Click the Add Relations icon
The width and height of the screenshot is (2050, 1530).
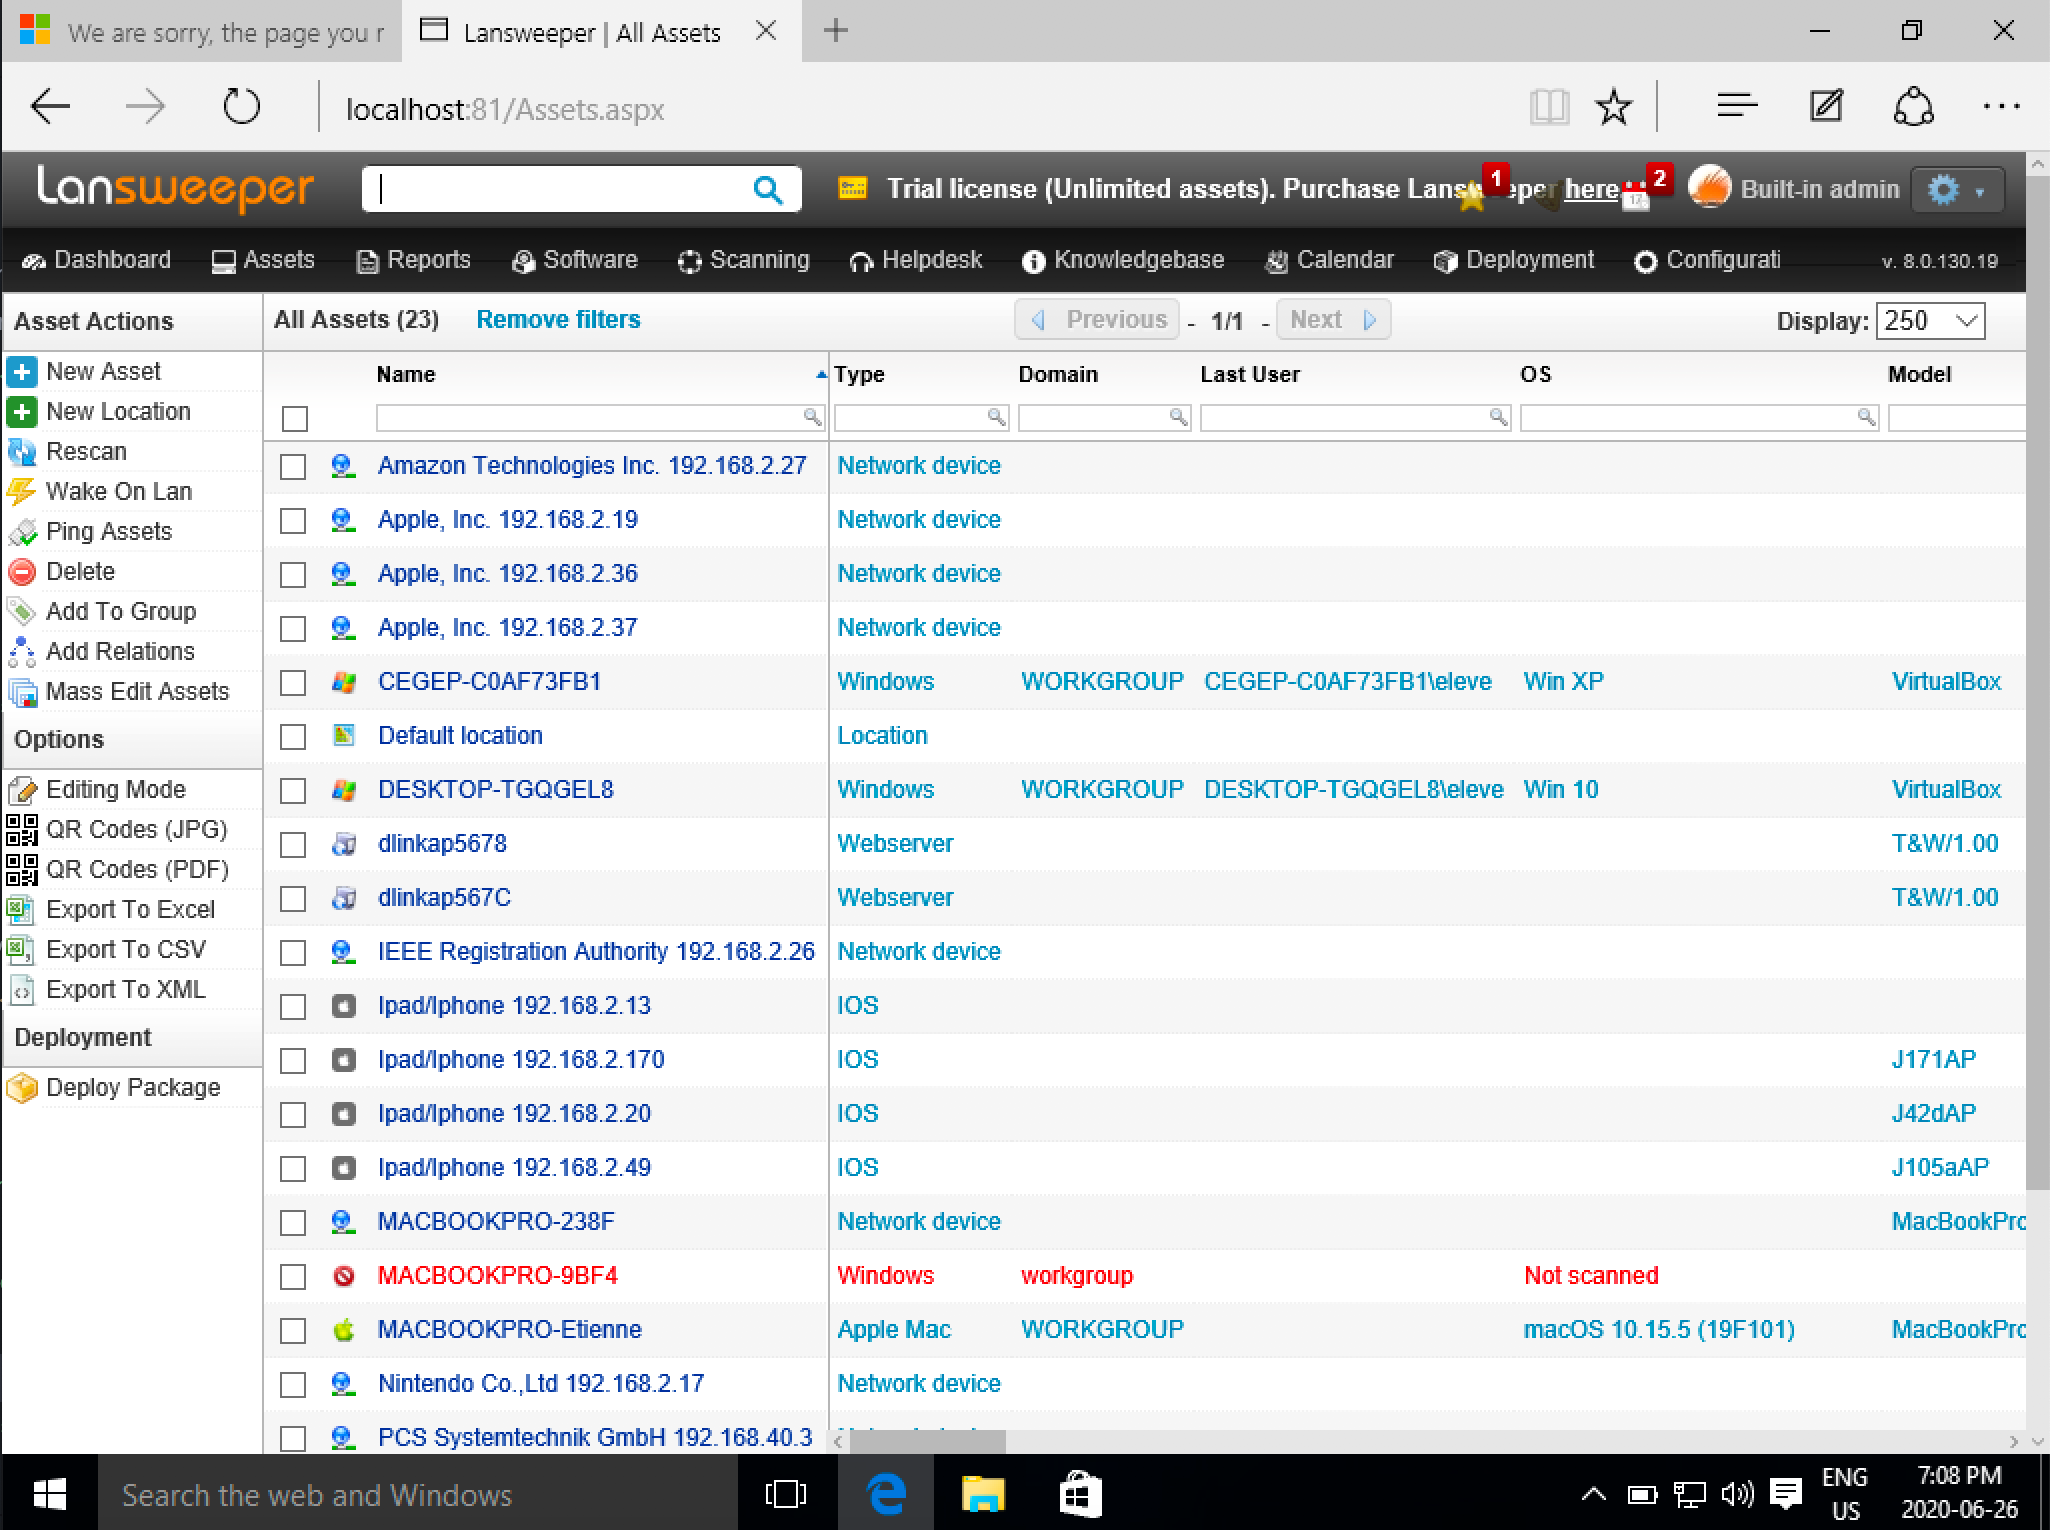pyautogui.click(x=22, y=652)
